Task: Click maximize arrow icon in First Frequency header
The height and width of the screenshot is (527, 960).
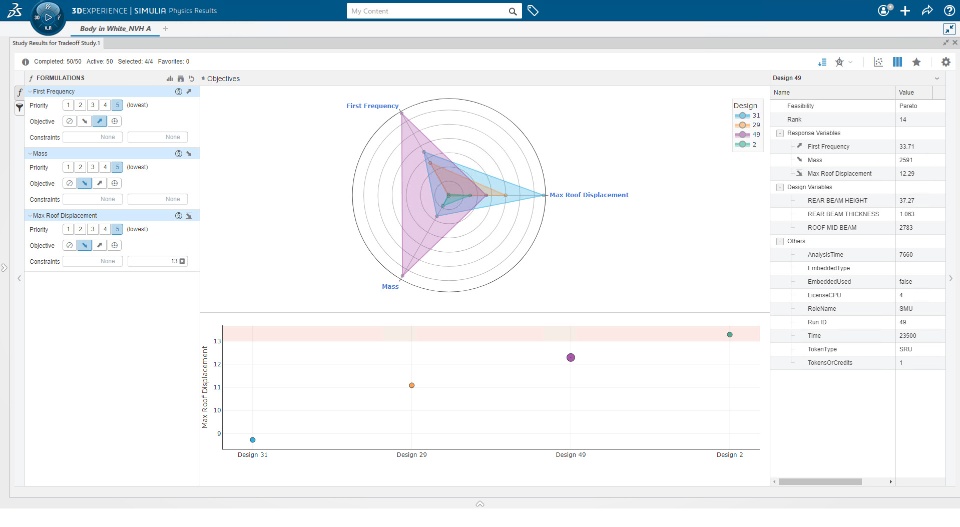Action: [x=189, y=91]
